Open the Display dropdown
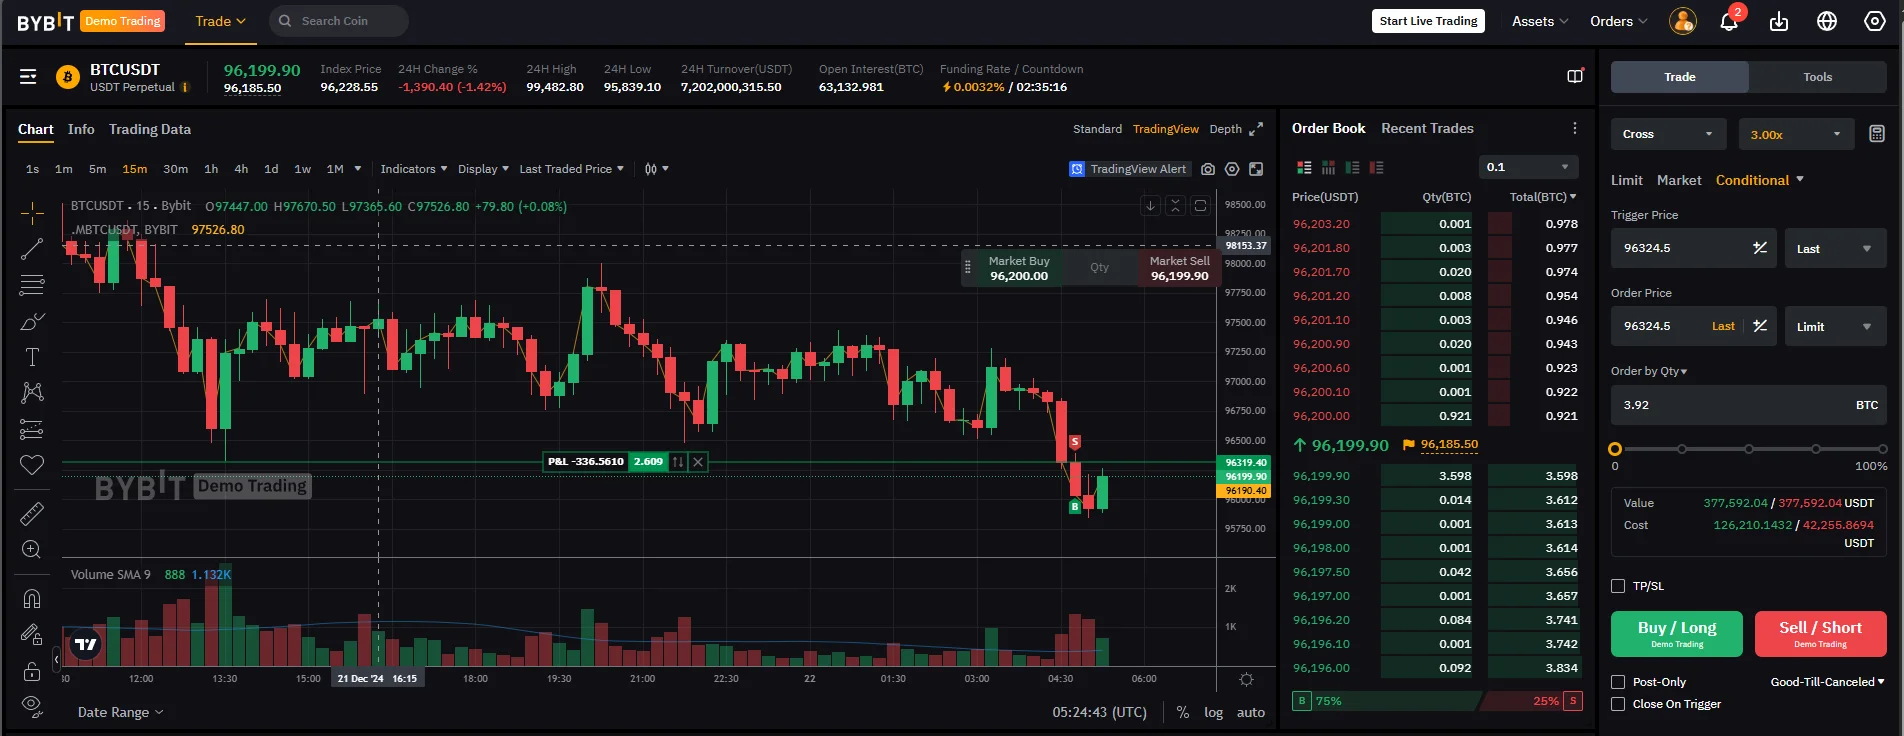Viewport: 1904px width, 736px height. [483, 169]
